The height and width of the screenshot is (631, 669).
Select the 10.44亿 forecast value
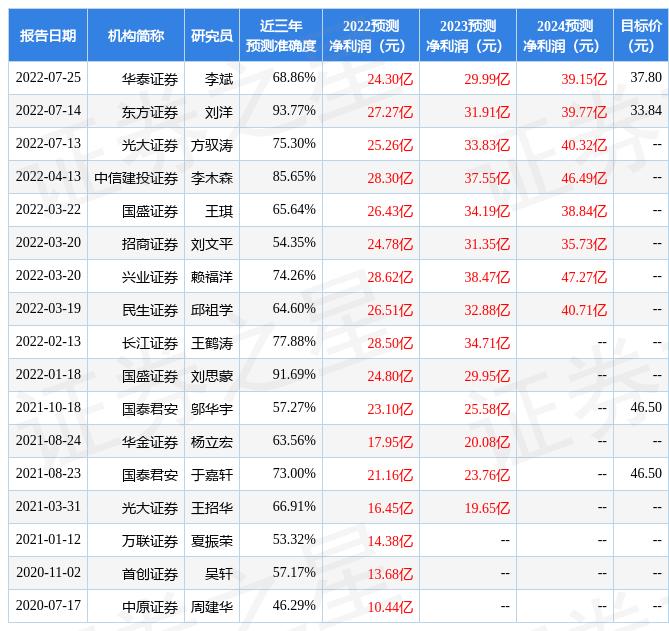pos(390,607)
